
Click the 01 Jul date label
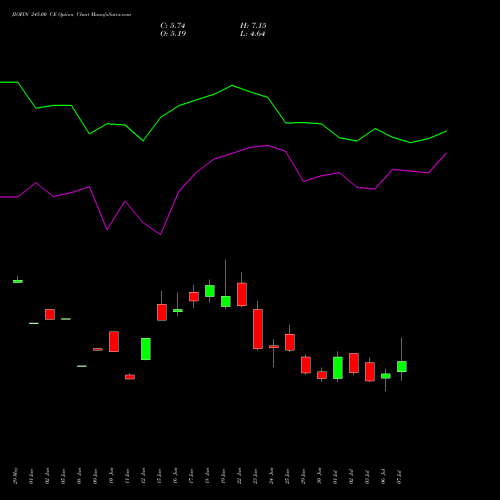click(335, 477)
